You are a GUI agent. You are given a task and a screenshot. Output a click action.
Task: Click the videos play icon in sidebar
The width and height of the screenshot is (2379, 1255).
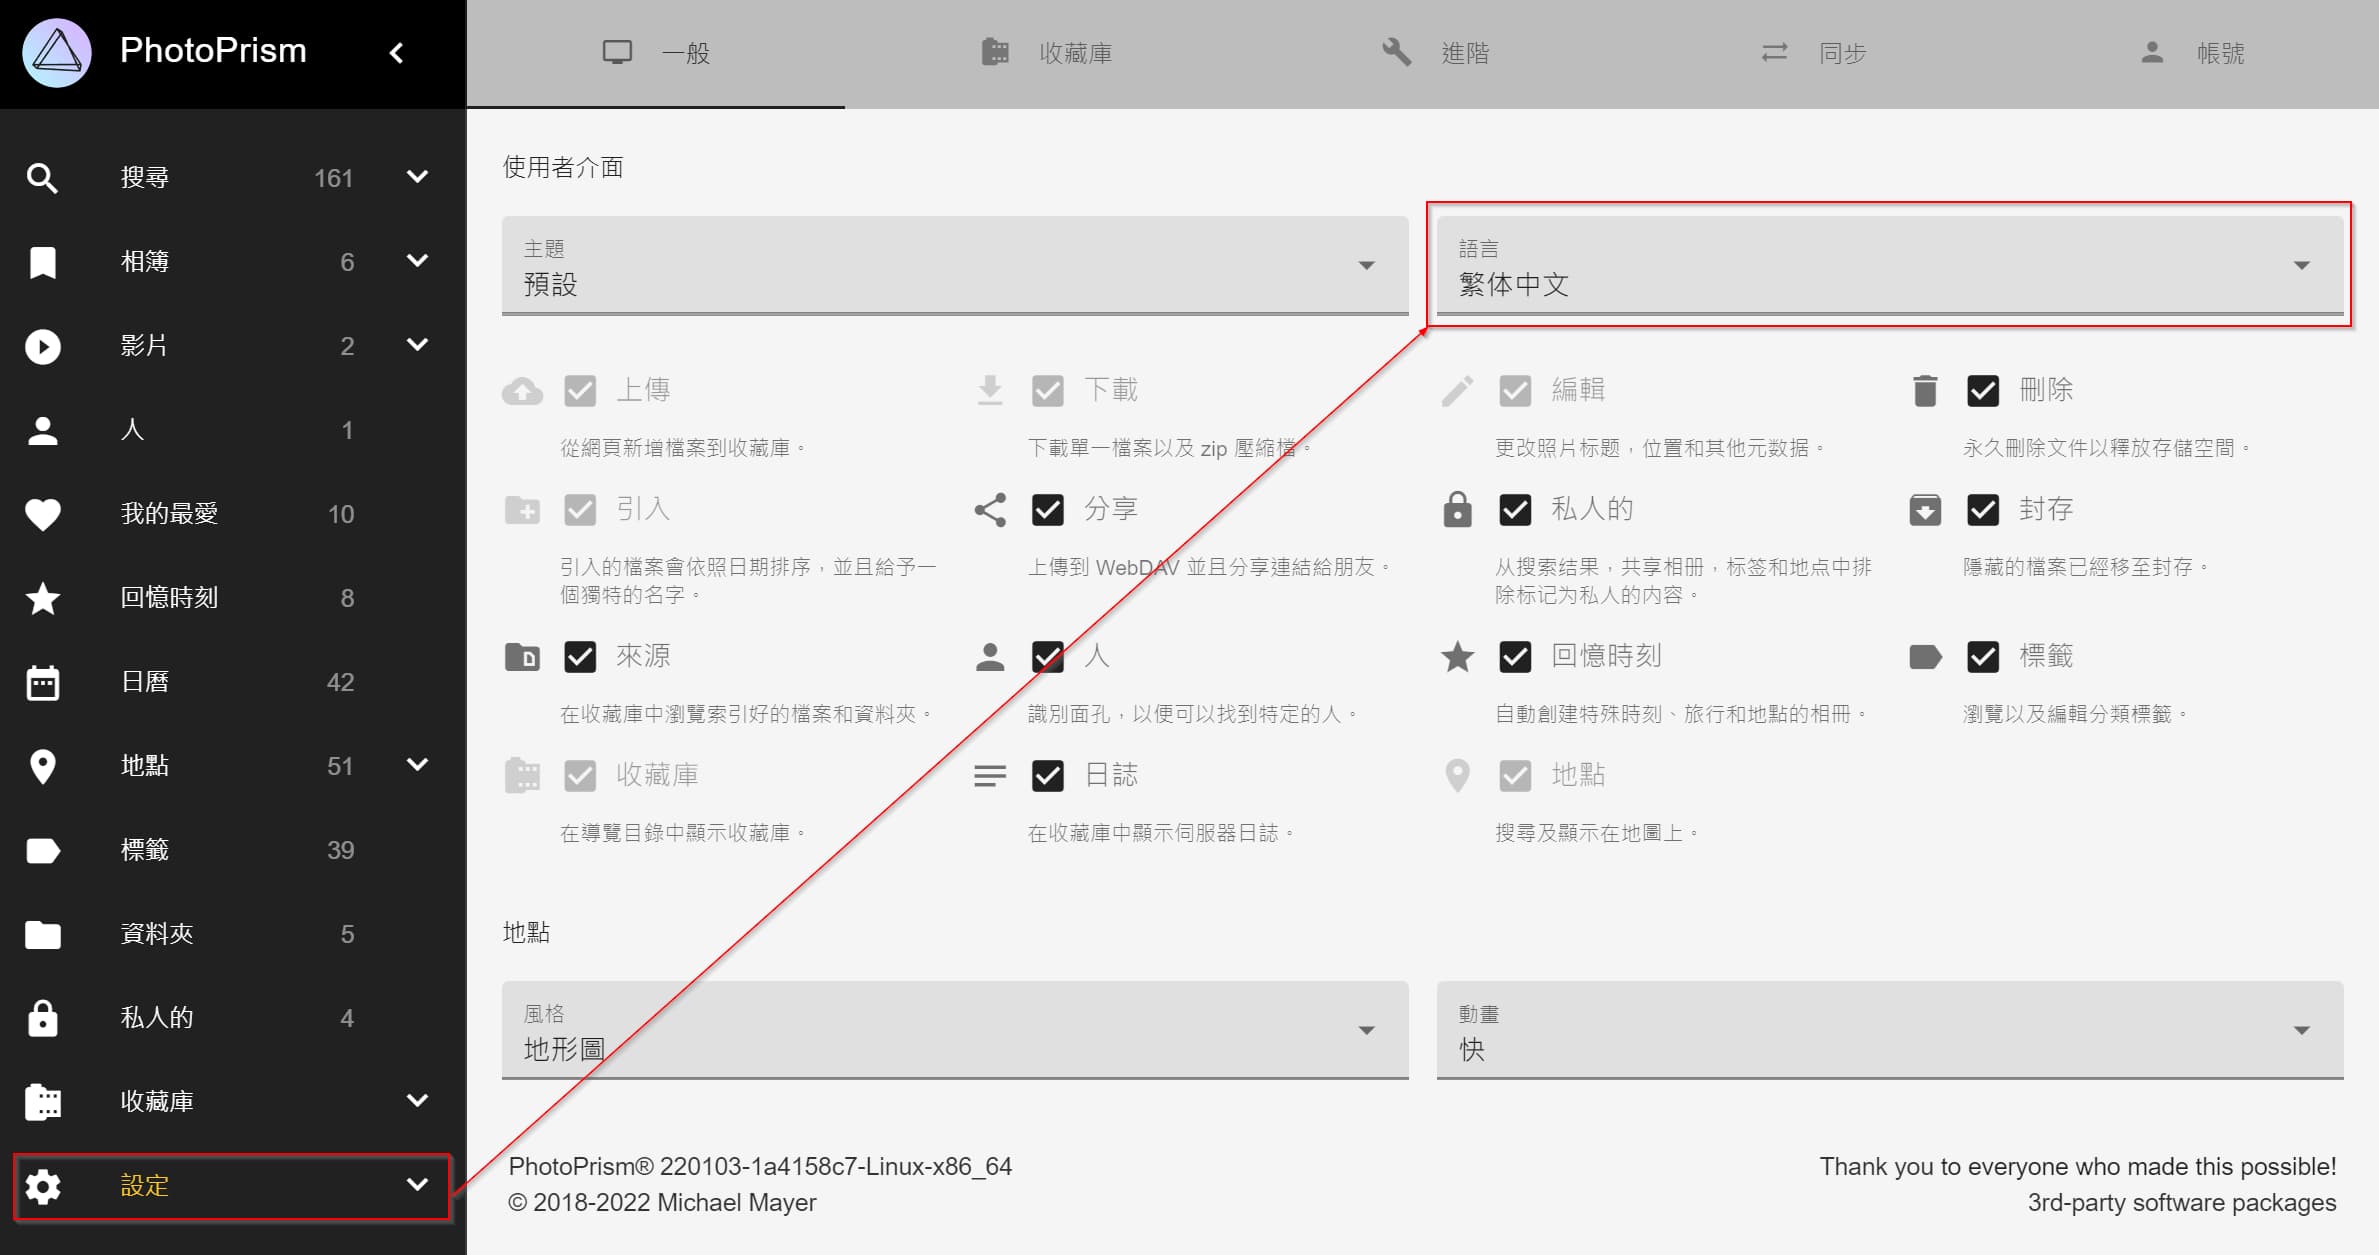pos(42,346)
